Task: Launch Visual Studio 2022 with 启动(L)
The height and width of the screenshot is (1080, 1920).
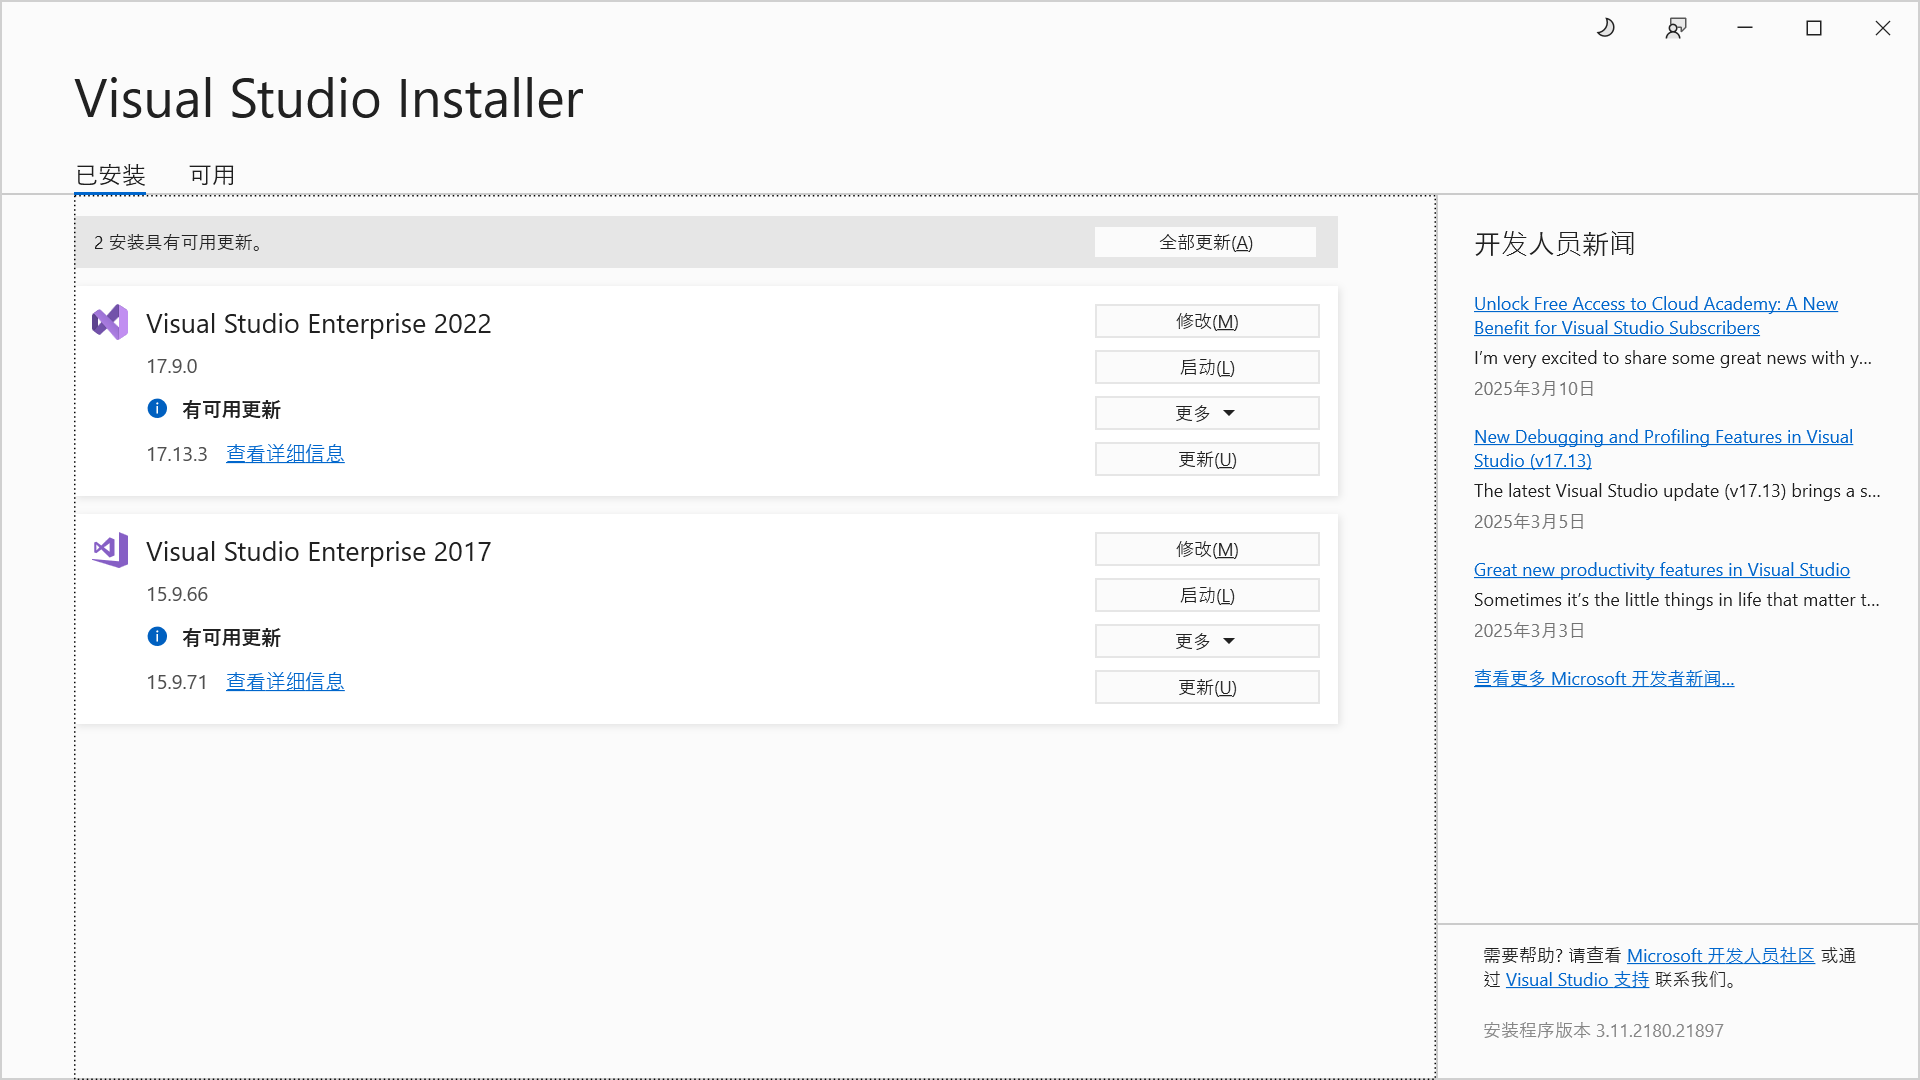Action: tap(1206, 367)
